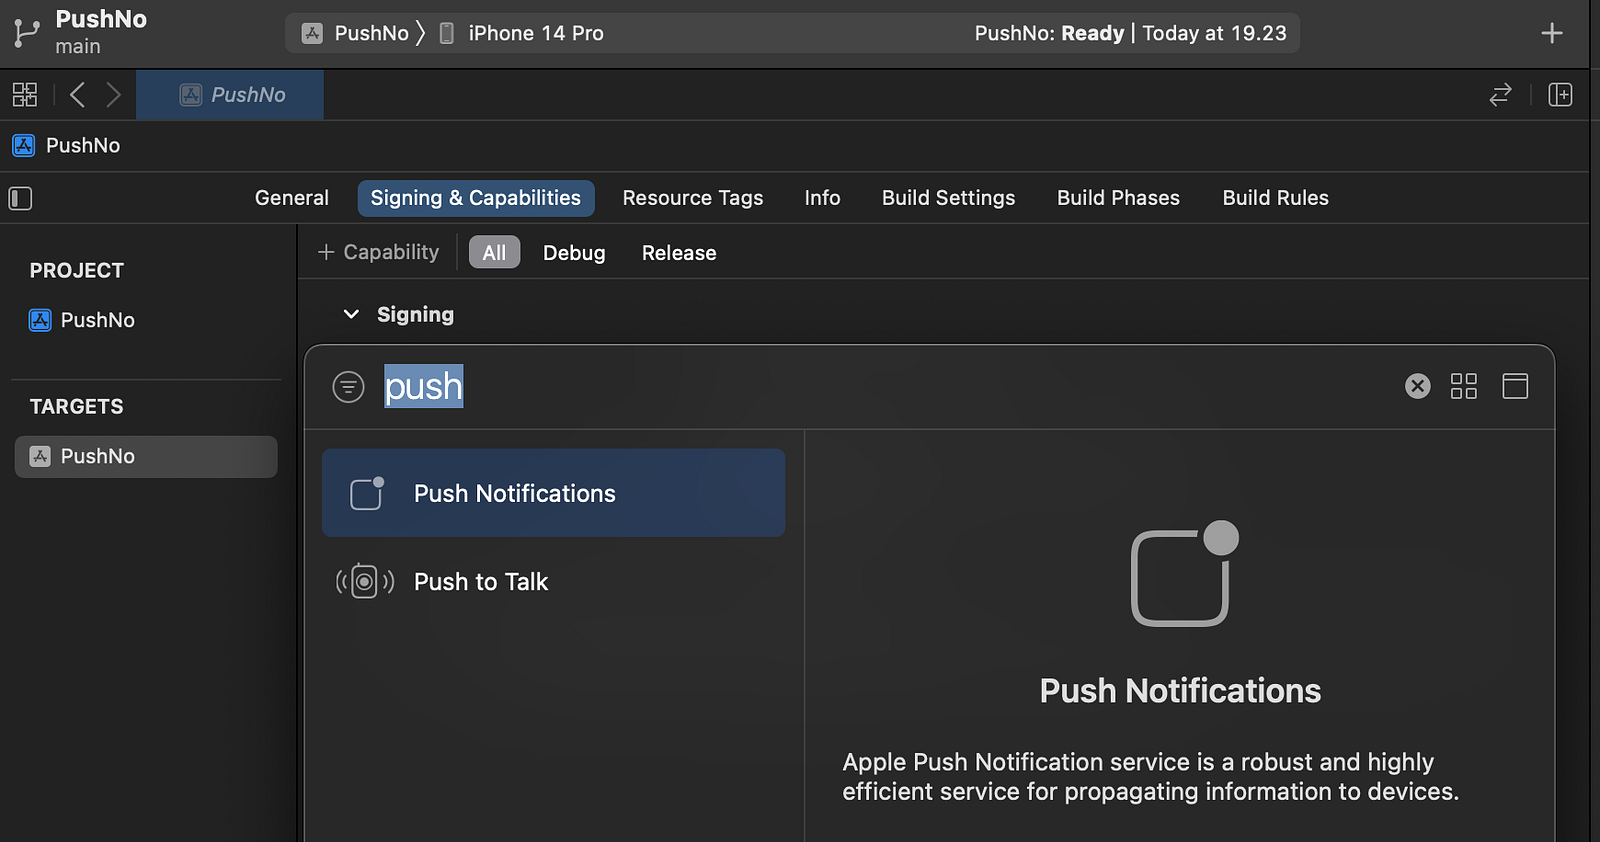Open the Build Rules tab
Screen dimensions: 1600x842
point(1276,198)
